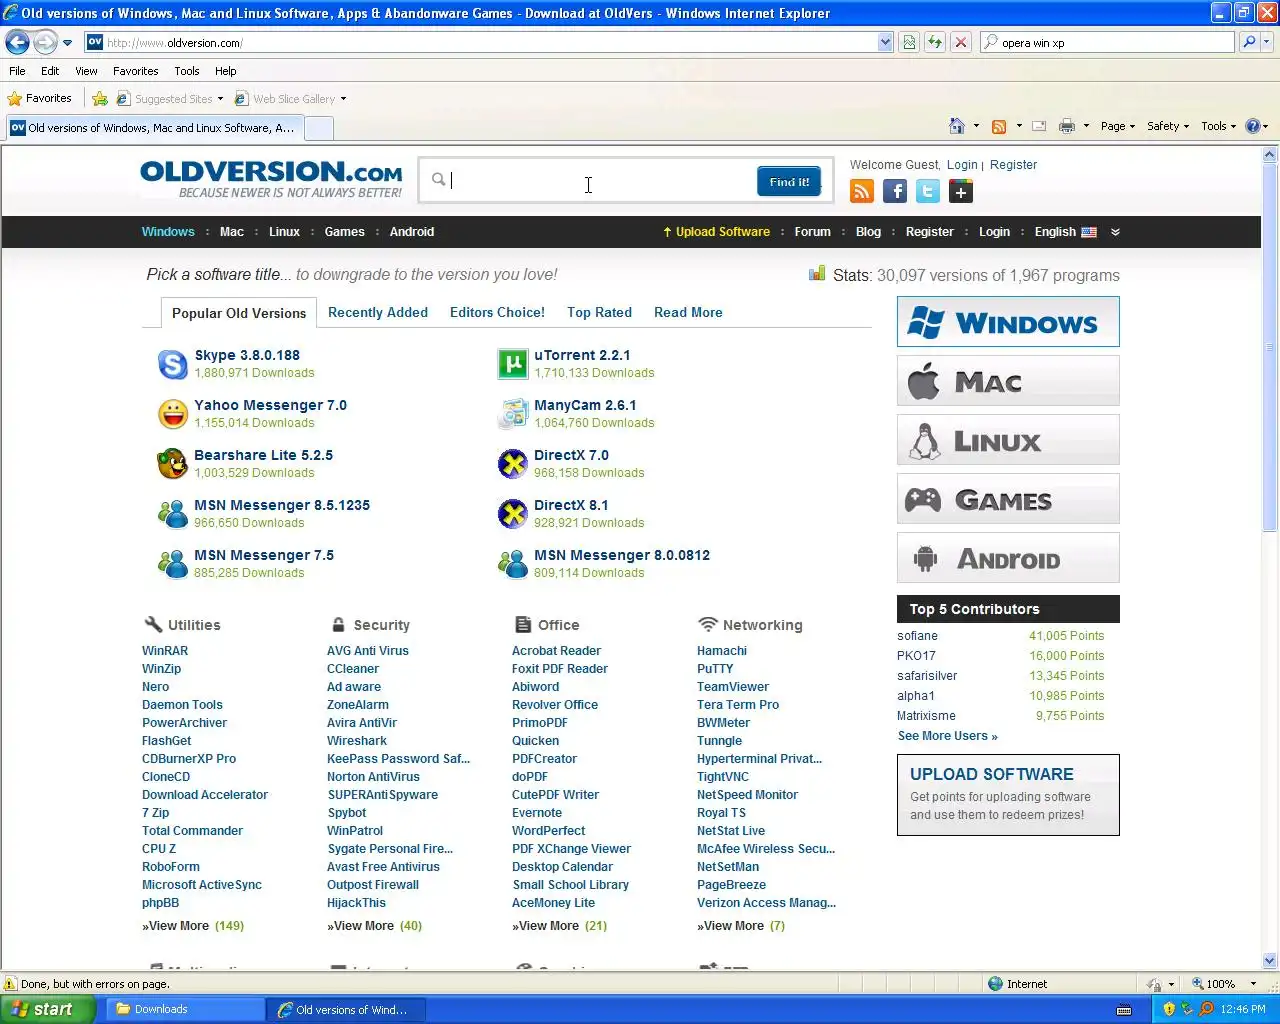Open the Games link in navigation bar
Viewport: 1280px width, 1024px height.
tap(344, 231)
